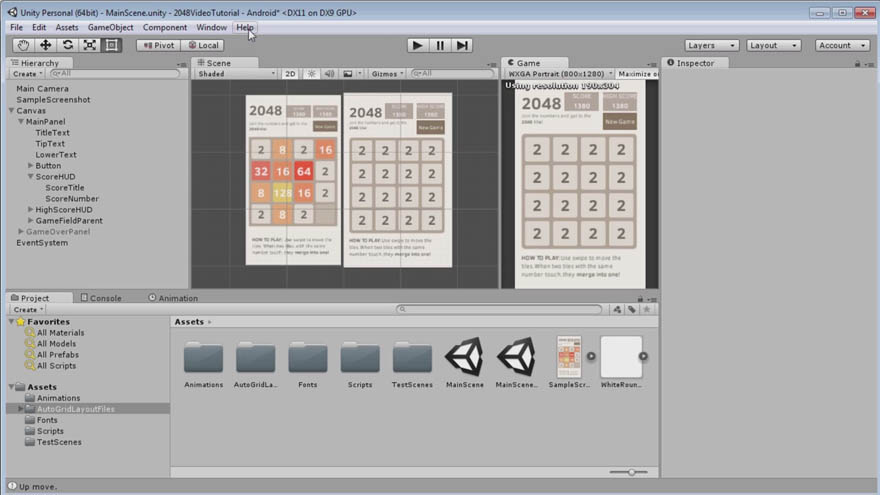Open the Account dropdown

pos(842,45)
